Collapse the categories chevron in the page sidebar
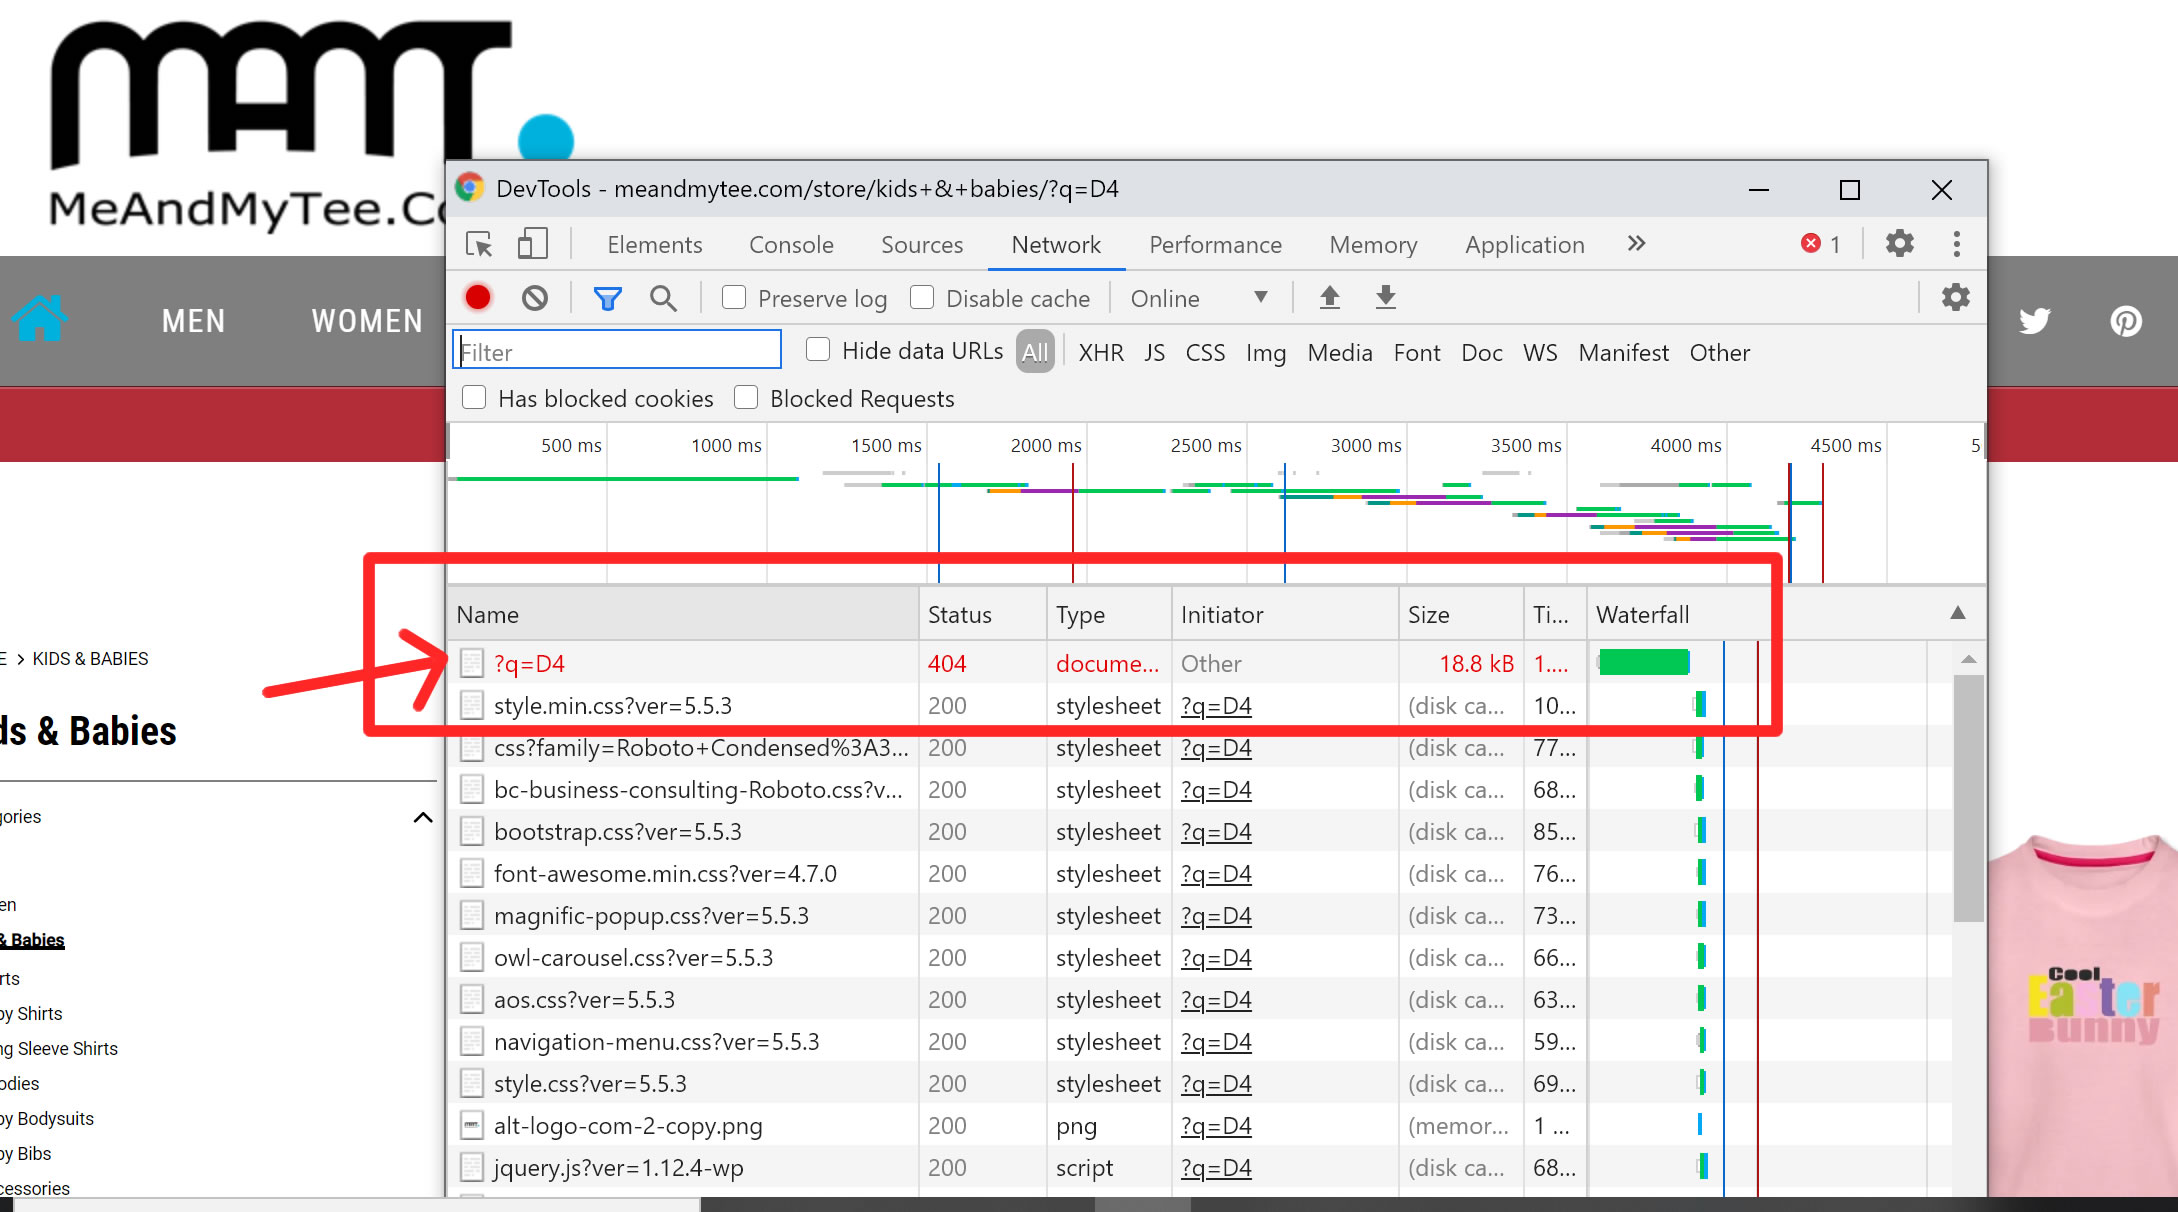The height and width of the screenshot is (1212, 2178). pos(423,817)
